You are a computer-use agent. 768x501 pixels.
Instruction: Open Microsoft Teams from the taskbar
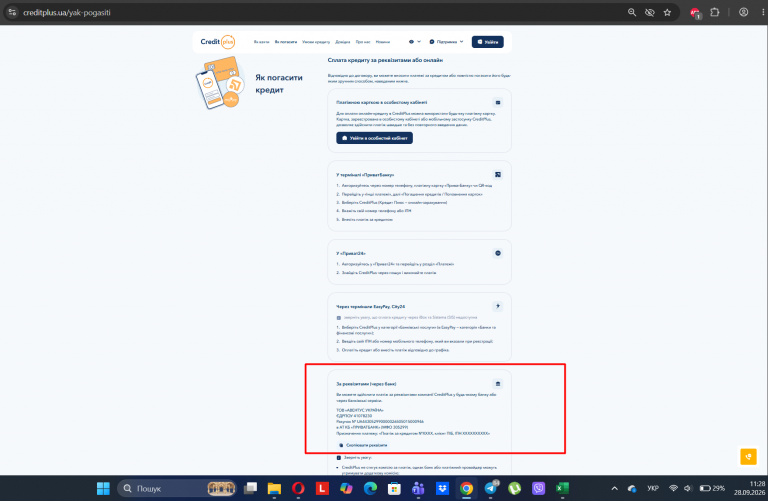pyautogui.click(x=418, y=488)
